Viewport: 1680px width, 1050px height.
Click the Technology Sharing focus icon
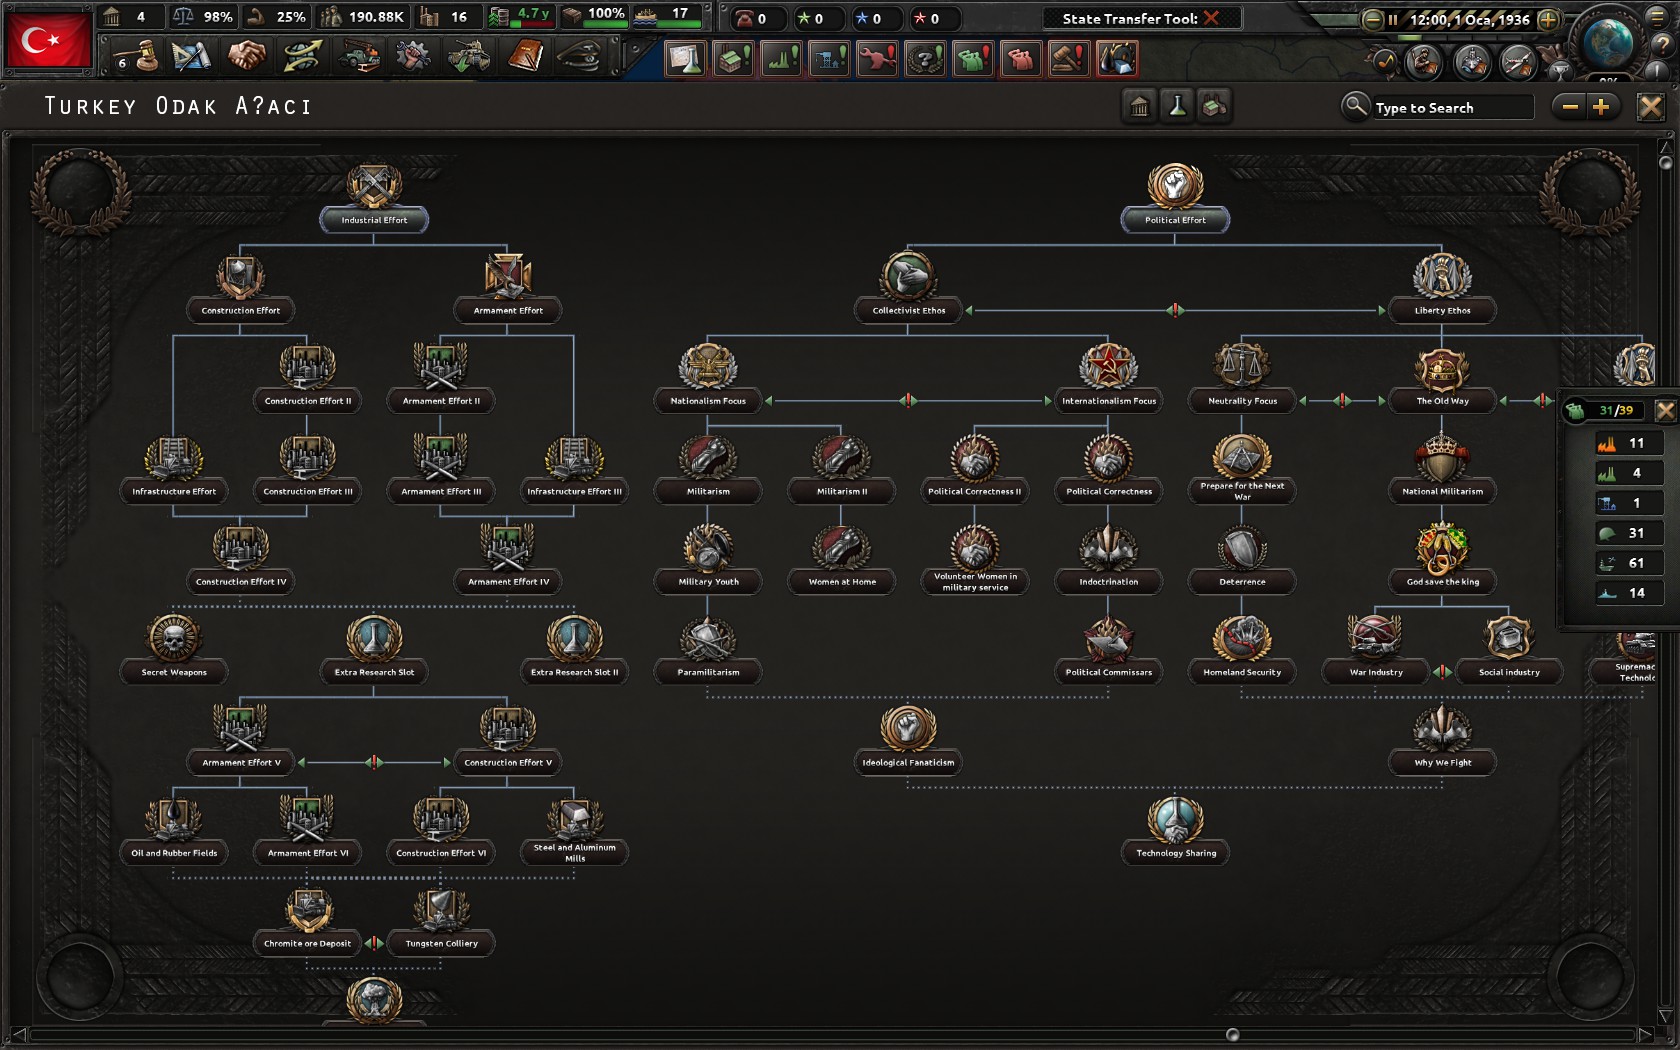coord(1176,818)
